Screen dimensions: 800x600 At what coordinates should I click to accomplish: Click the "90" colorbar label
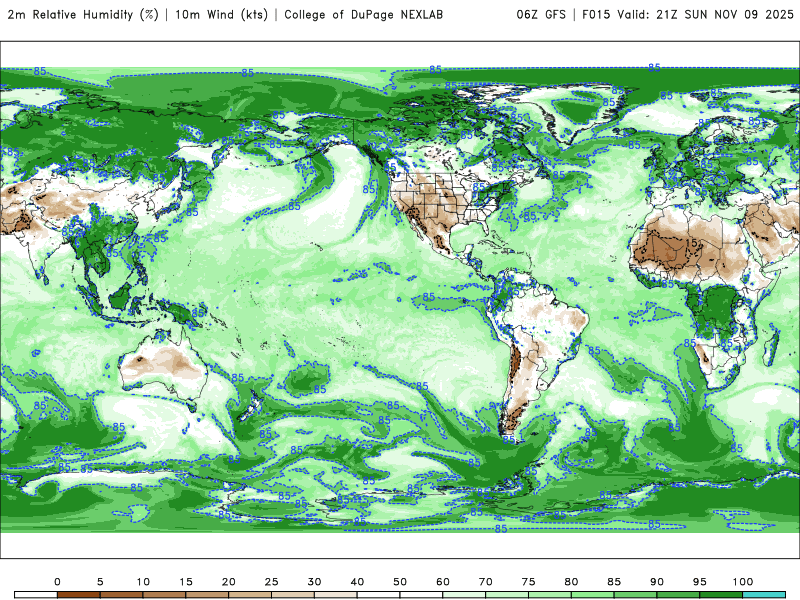[657, 582]
